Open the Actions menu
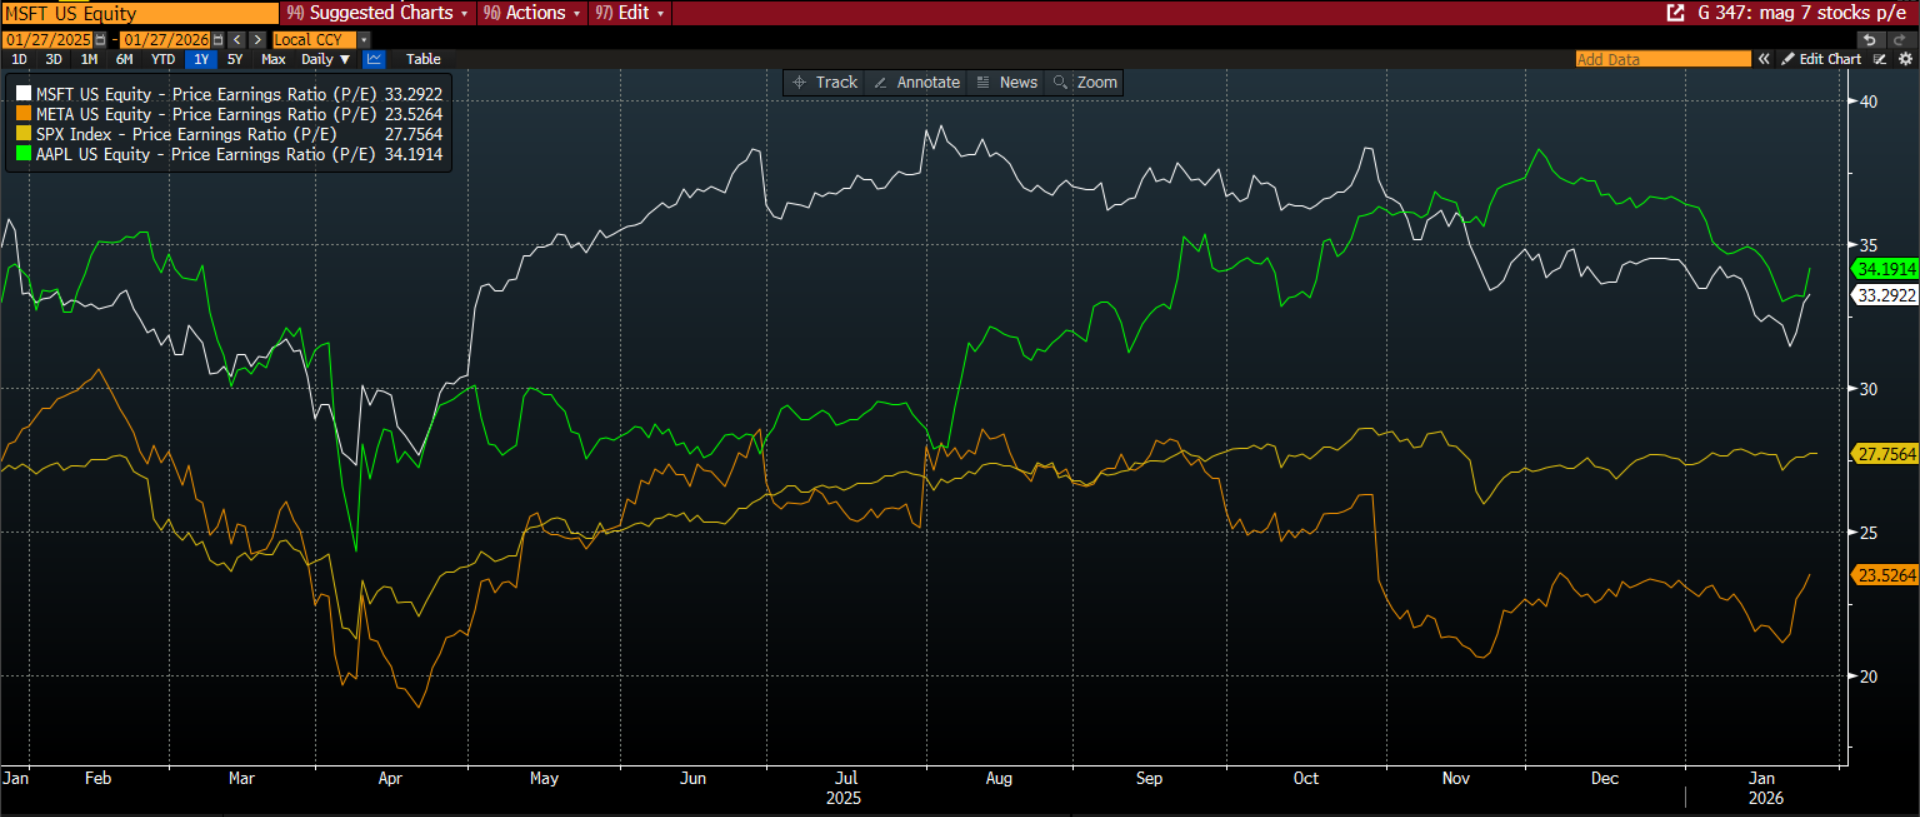The width and height of the screenshot is (1920, 817). tap(532, 13)
